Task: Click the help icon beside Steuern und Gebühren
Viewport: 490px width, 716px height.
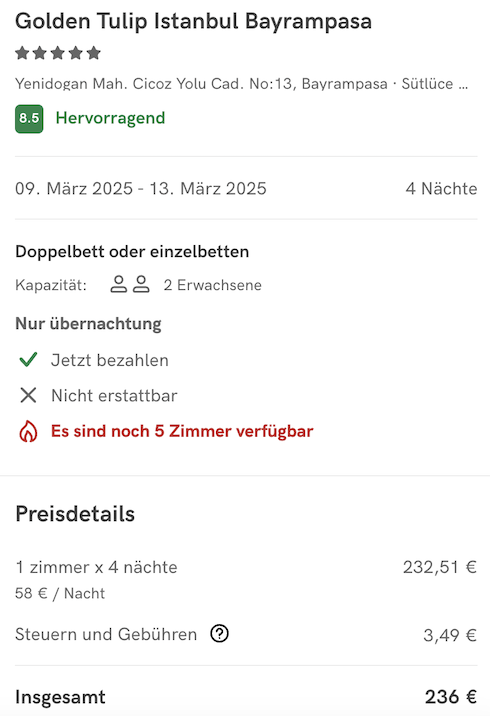Action: pyautogui.click(x=219, y=634)
